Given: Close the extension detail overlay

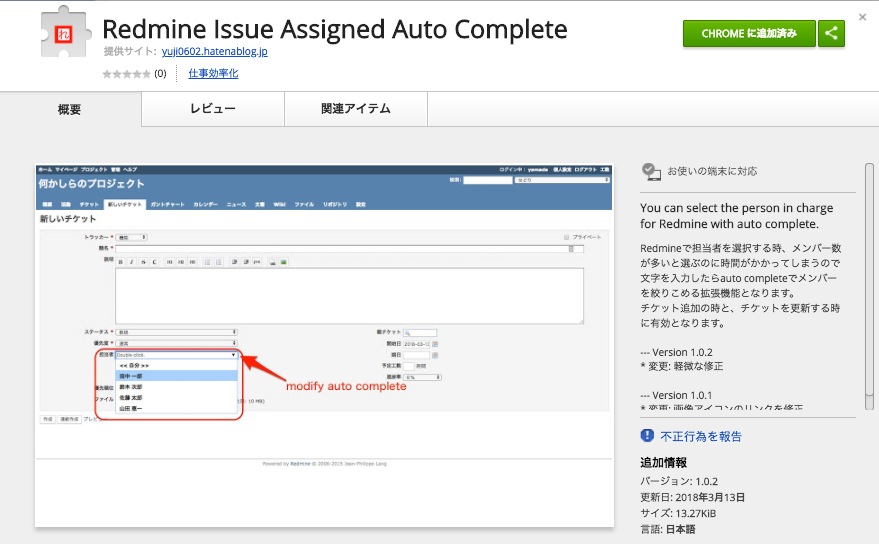Looking at the screenshot, I should pyautogui.click(x=862, y=17).
